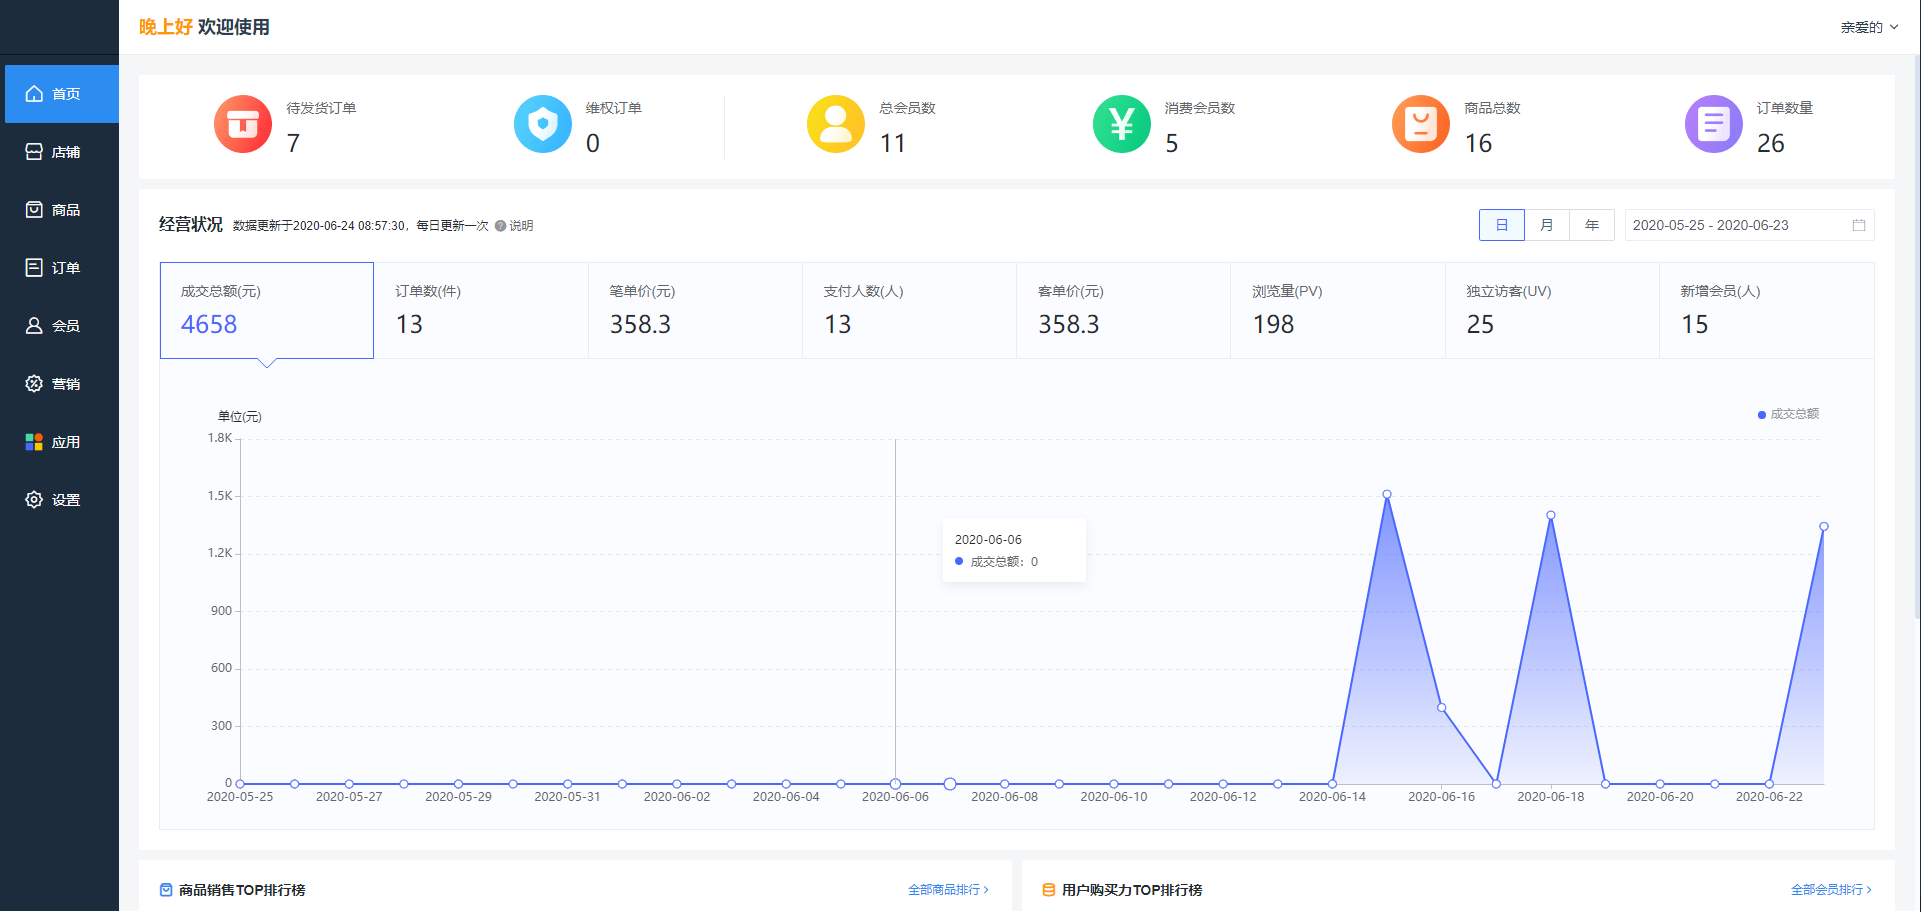Click the blue shield 维权订单 icon
This screenshot has height=912, width=1921.
(x=543, y=124)
